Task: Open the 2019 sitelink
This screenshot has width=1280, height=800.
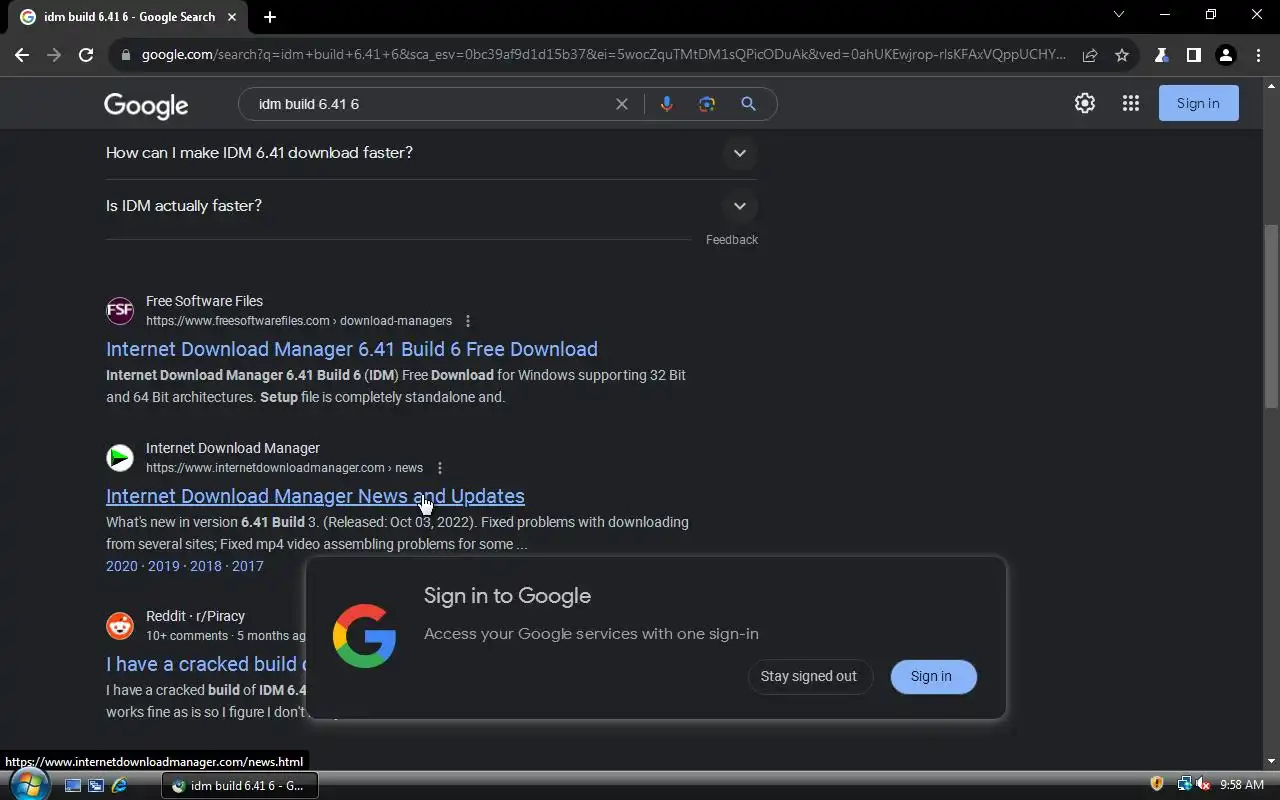Action: tap(164, 566)
